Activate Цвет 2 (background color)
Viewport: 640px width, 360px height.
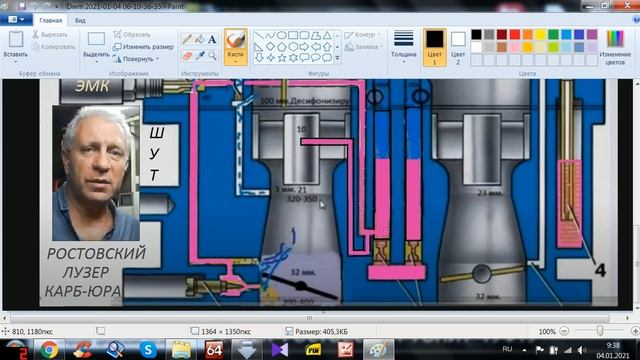coord(458,47)
